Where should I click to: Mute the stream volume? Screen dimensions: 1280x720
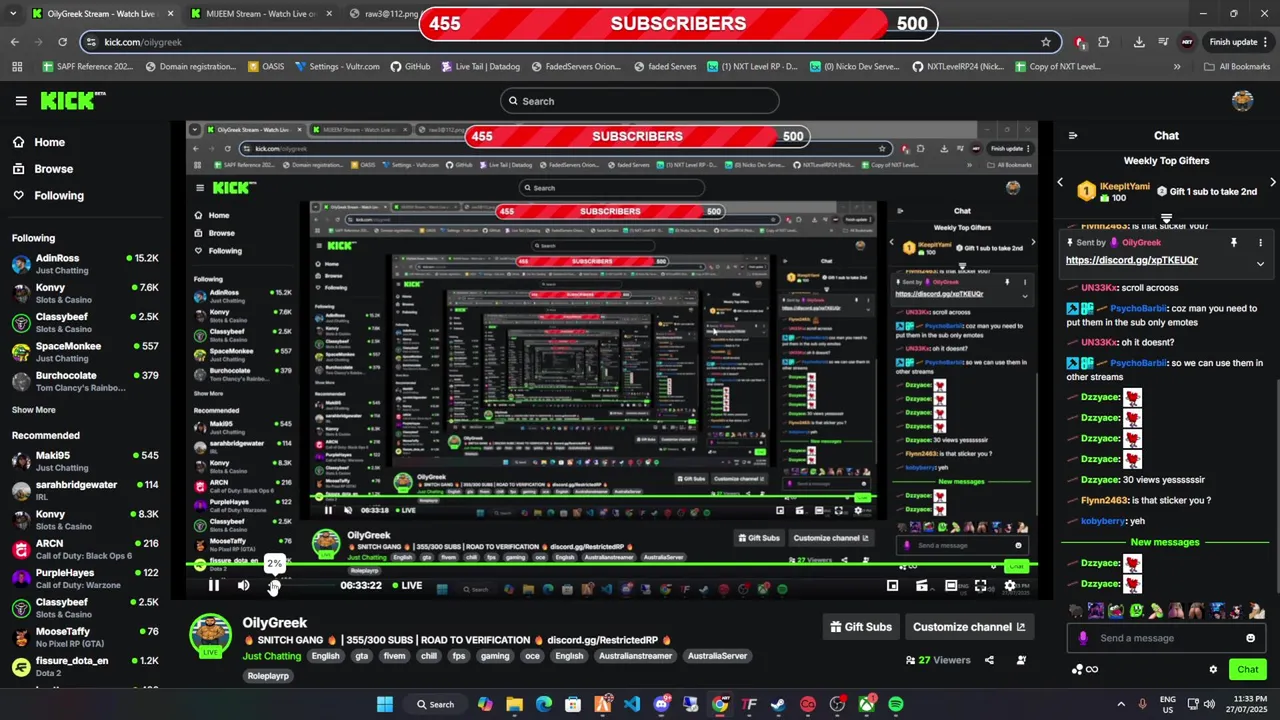tap(243, 586)
